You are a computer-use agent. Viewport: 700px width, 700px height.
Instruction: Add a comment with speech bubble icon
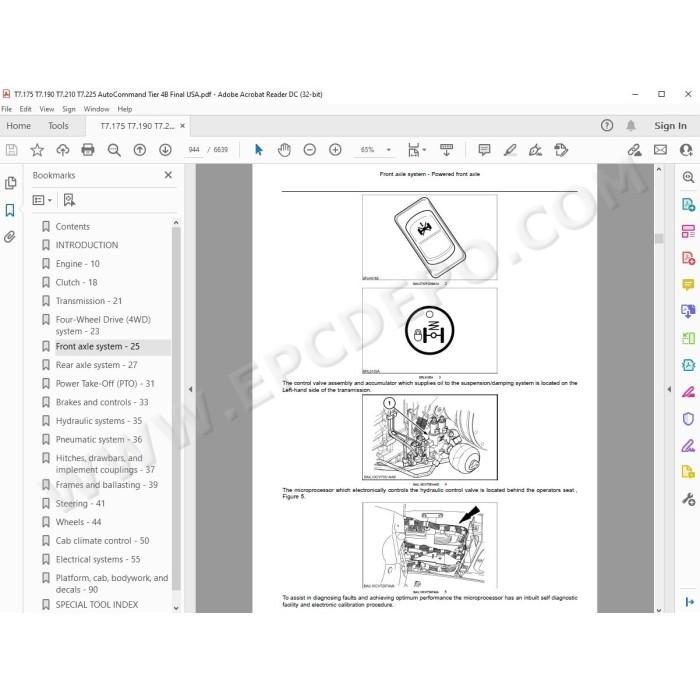click(484, 150)
